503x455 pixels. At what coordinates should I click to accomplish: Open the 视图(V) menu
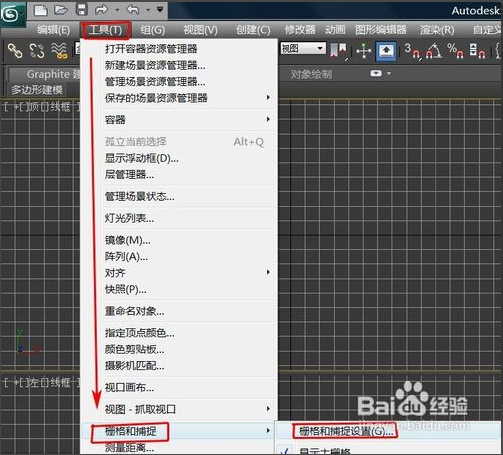coord(200,30)
